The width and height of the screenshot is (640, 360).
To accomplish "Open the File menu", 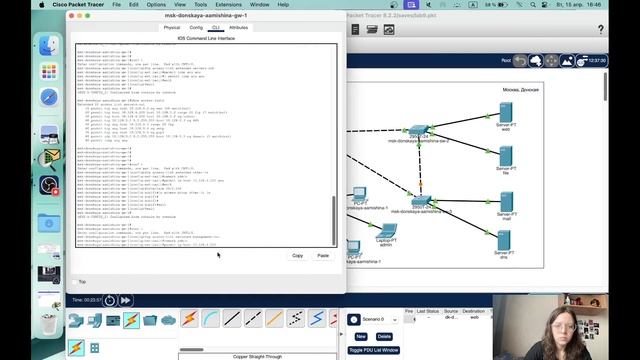I will coord(116,4).
